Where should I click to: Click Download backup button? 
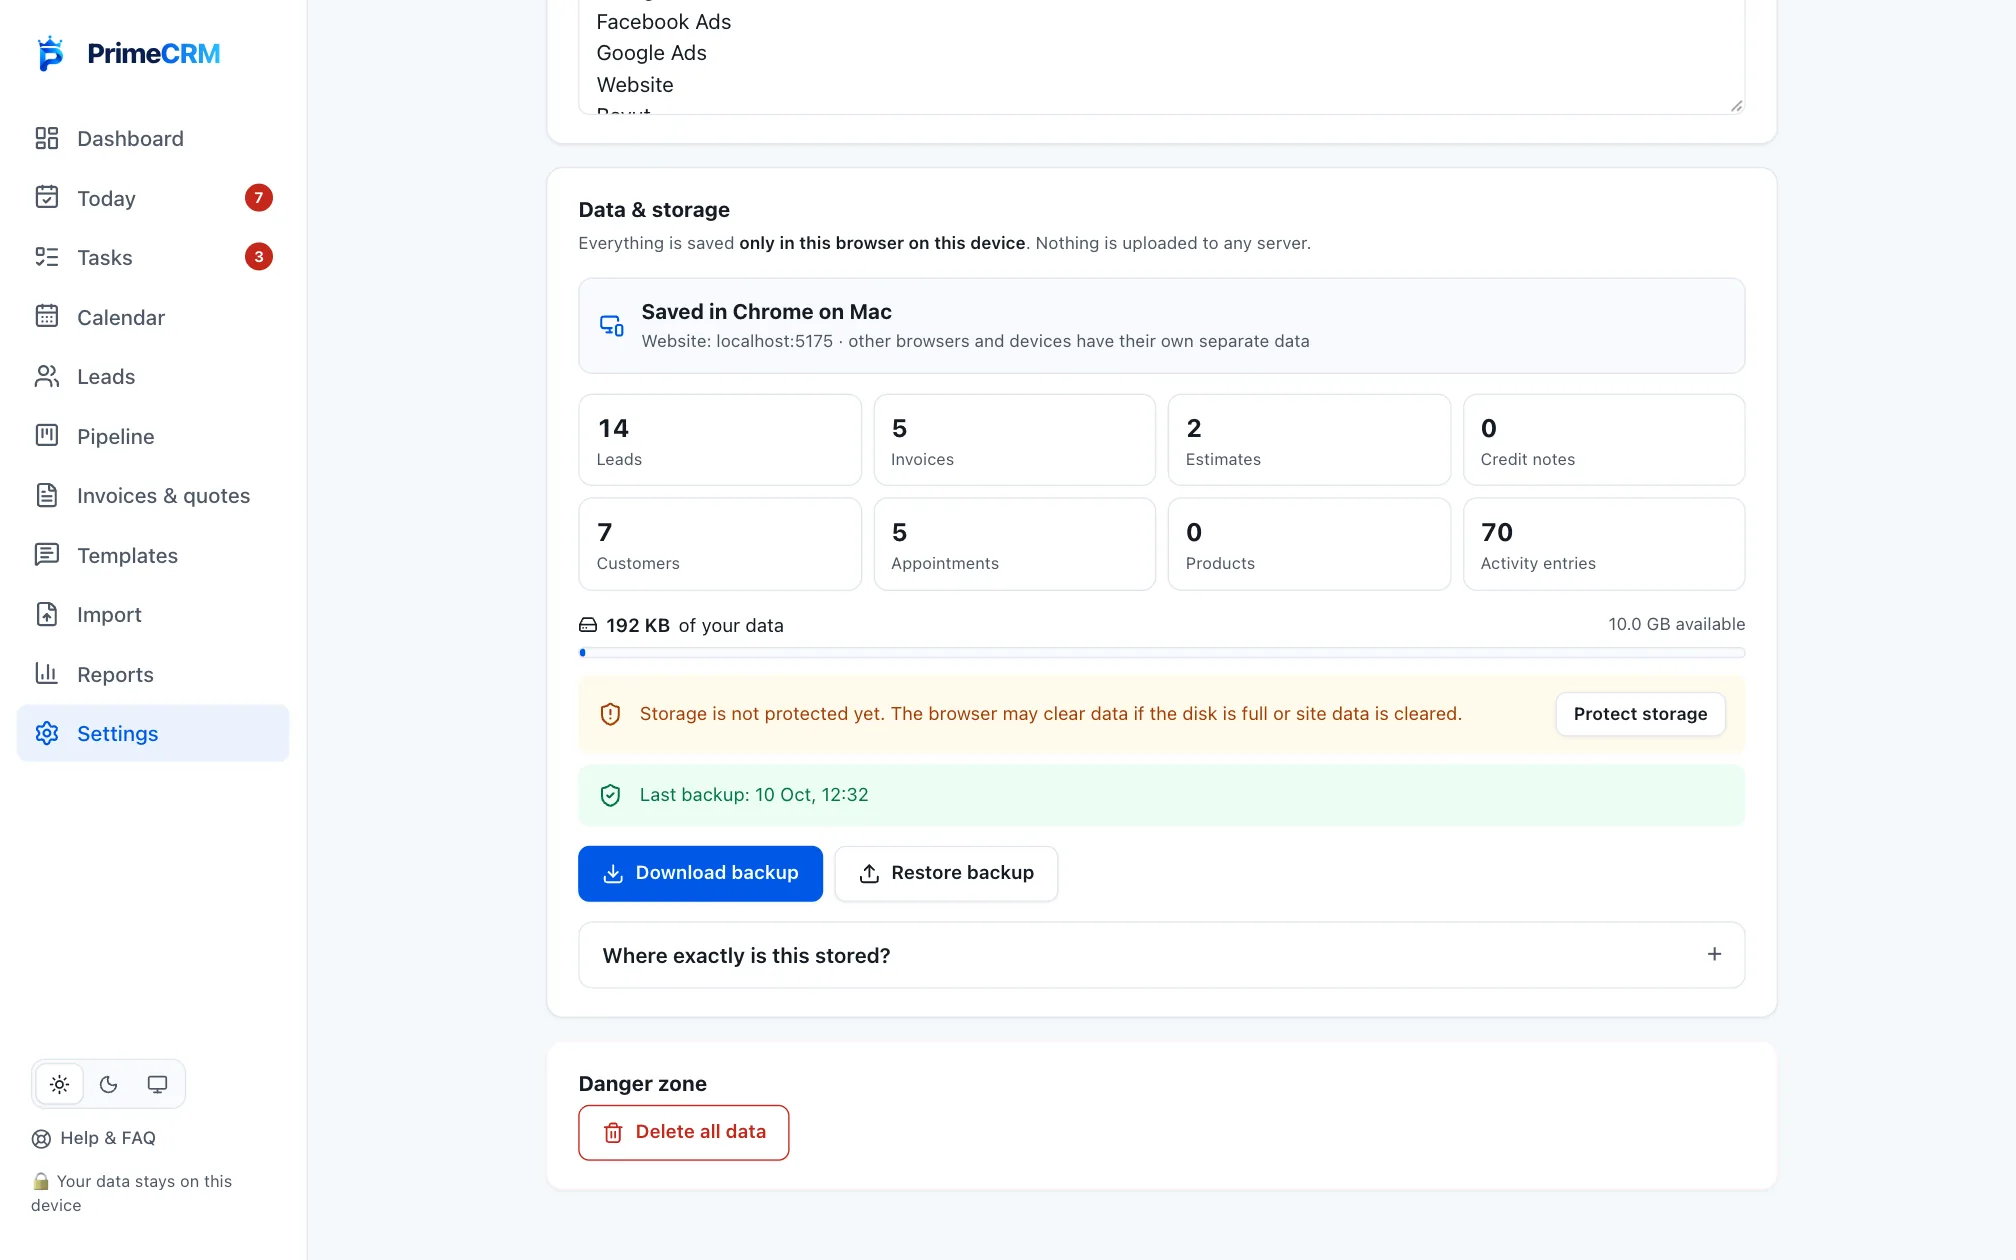click(700, 873)
